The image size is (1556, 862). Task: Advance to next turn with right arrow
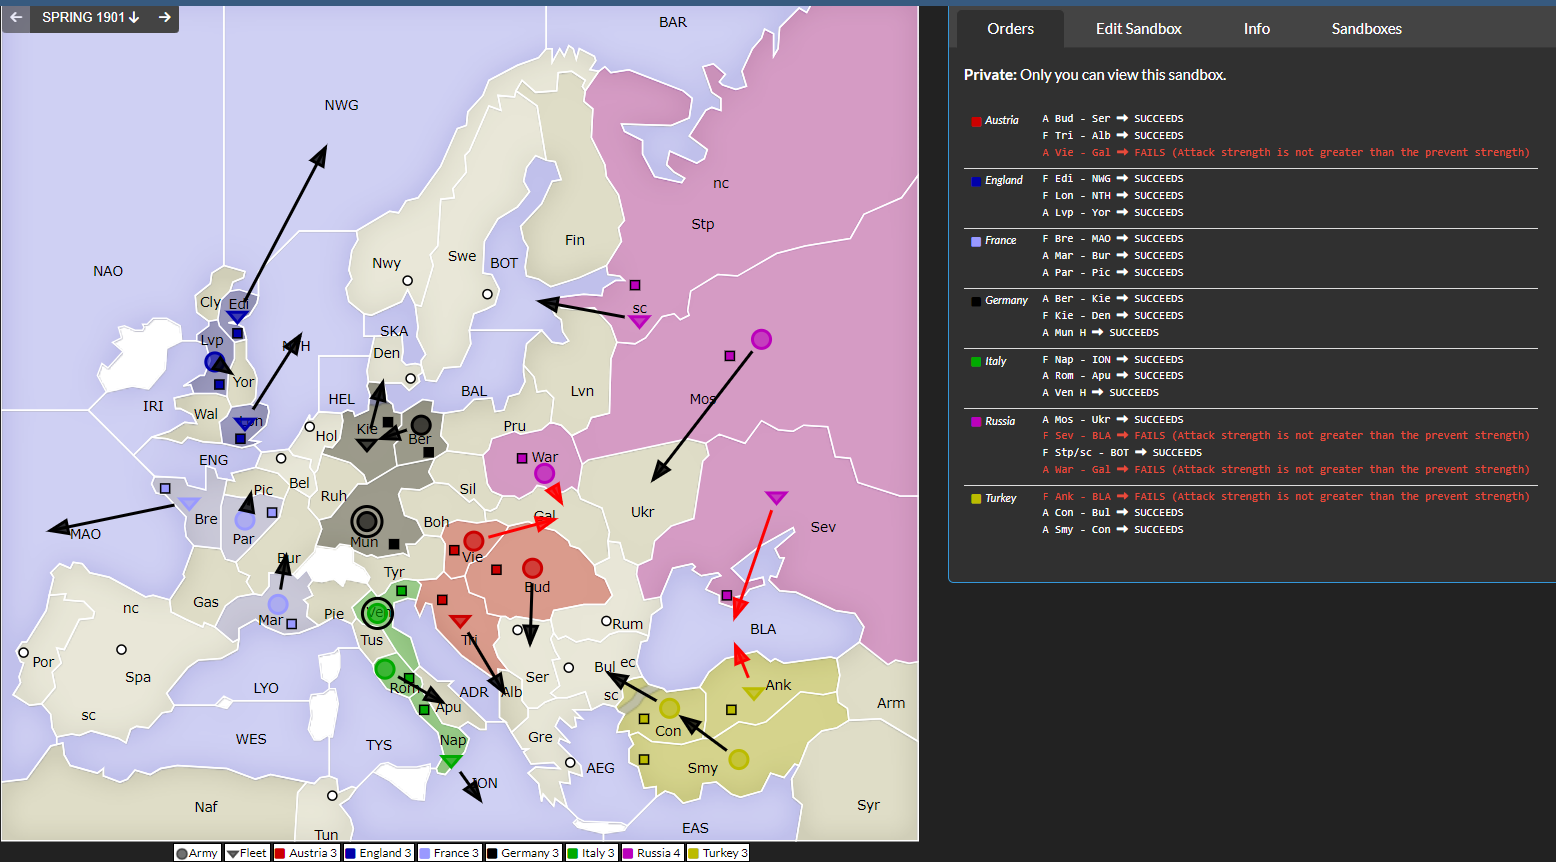(x=164, y=17)
